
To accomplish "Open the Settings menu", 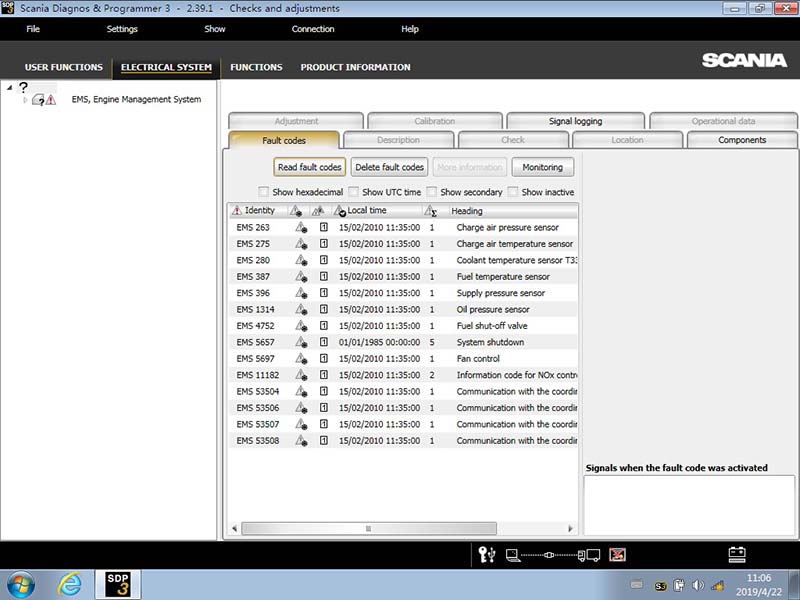I will (x=122, y=29).
